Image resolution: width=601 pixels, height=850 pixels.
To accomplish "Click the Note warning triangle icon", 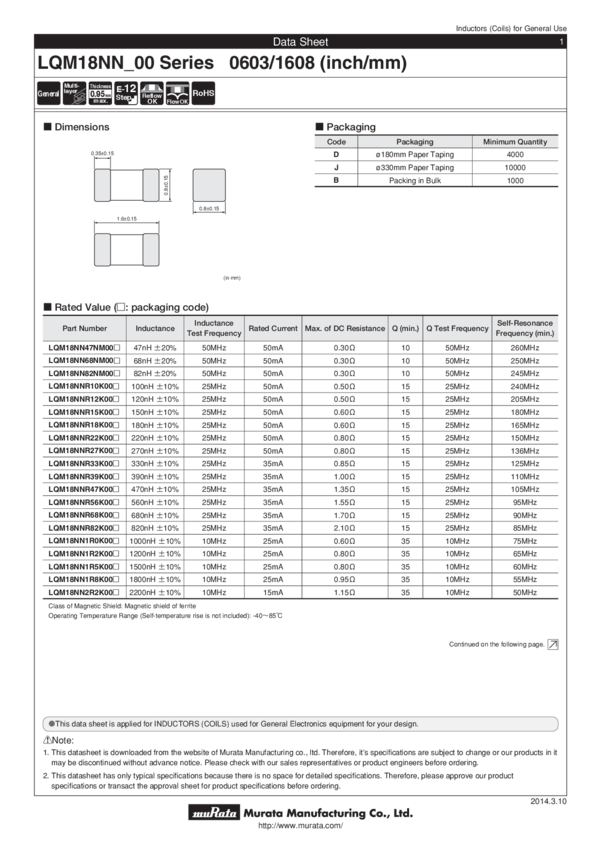I will 47,740.
